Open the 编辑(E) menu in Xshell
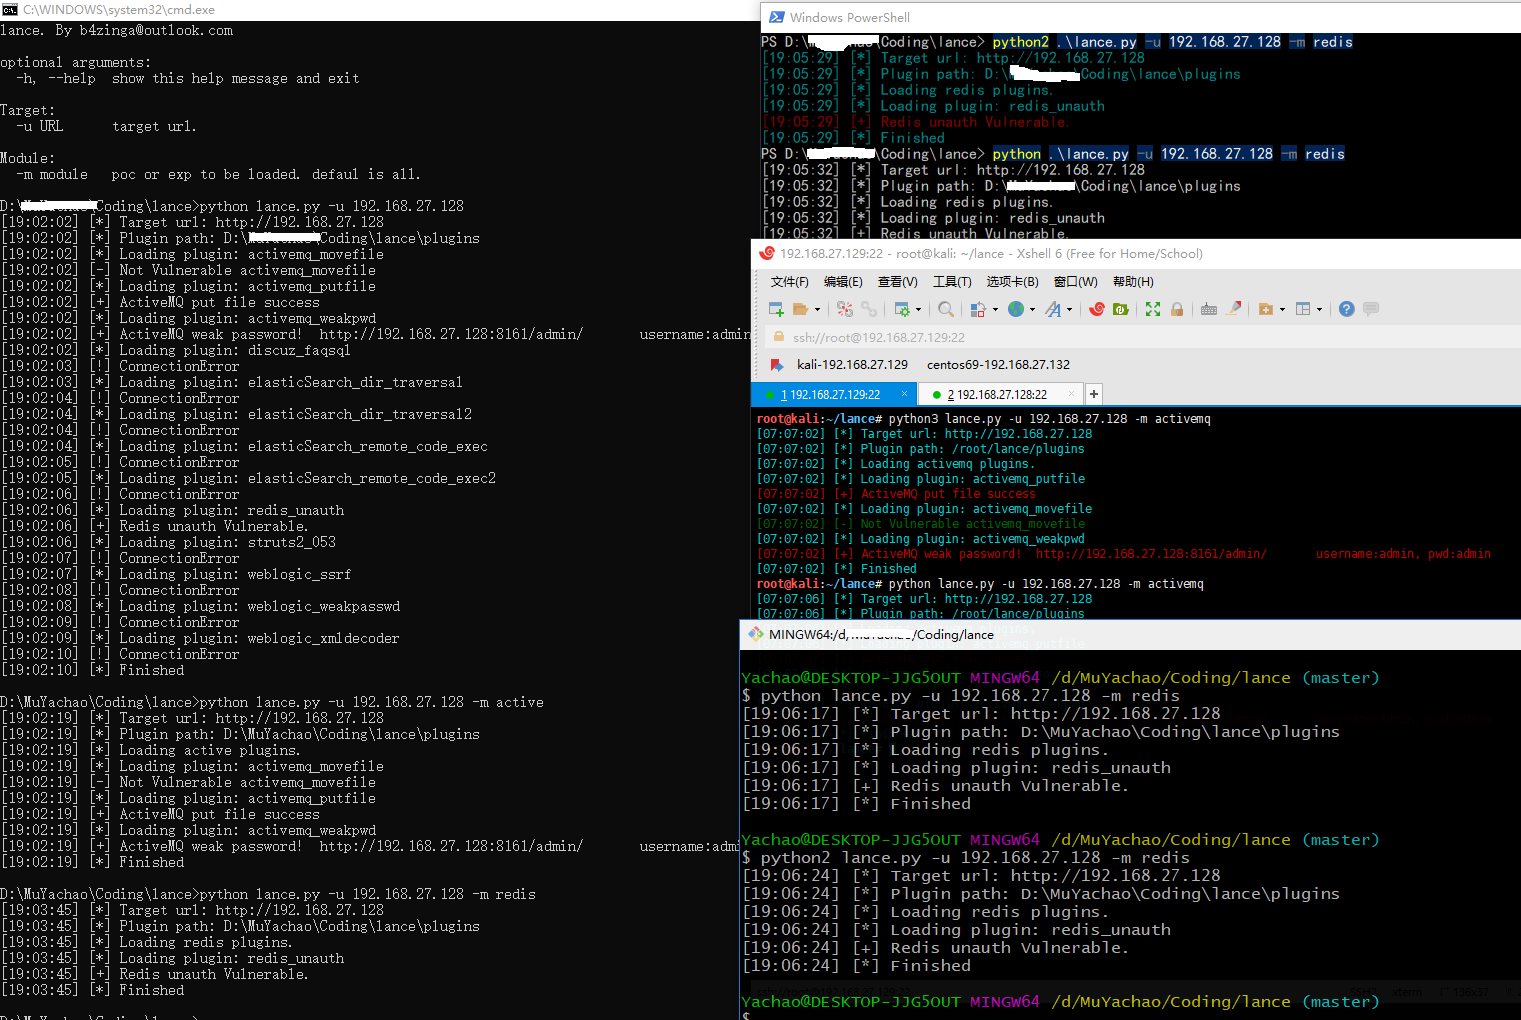 point(843,282)
